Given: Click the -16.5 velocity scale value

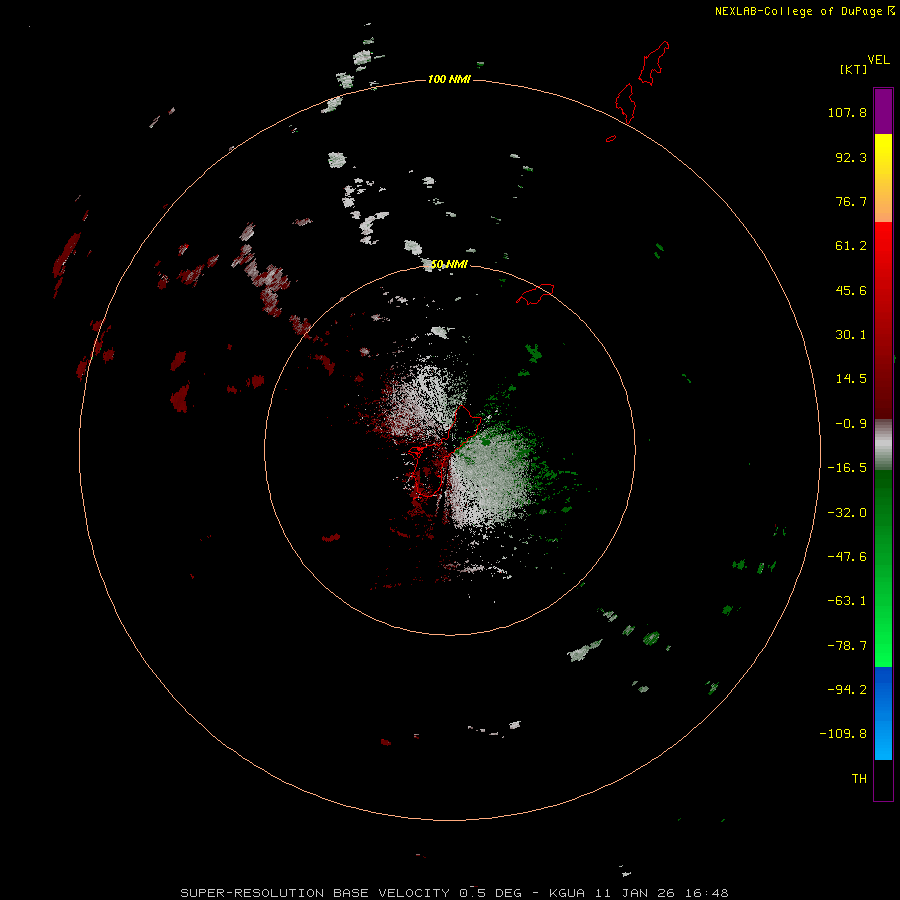Looking at the screenshot, I should coord(847,468).
